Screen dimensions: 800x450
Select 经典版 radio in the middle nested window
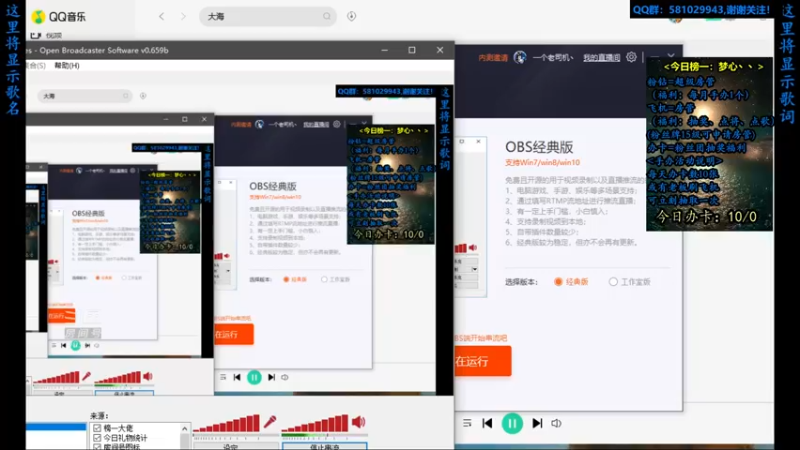[286, 279]
